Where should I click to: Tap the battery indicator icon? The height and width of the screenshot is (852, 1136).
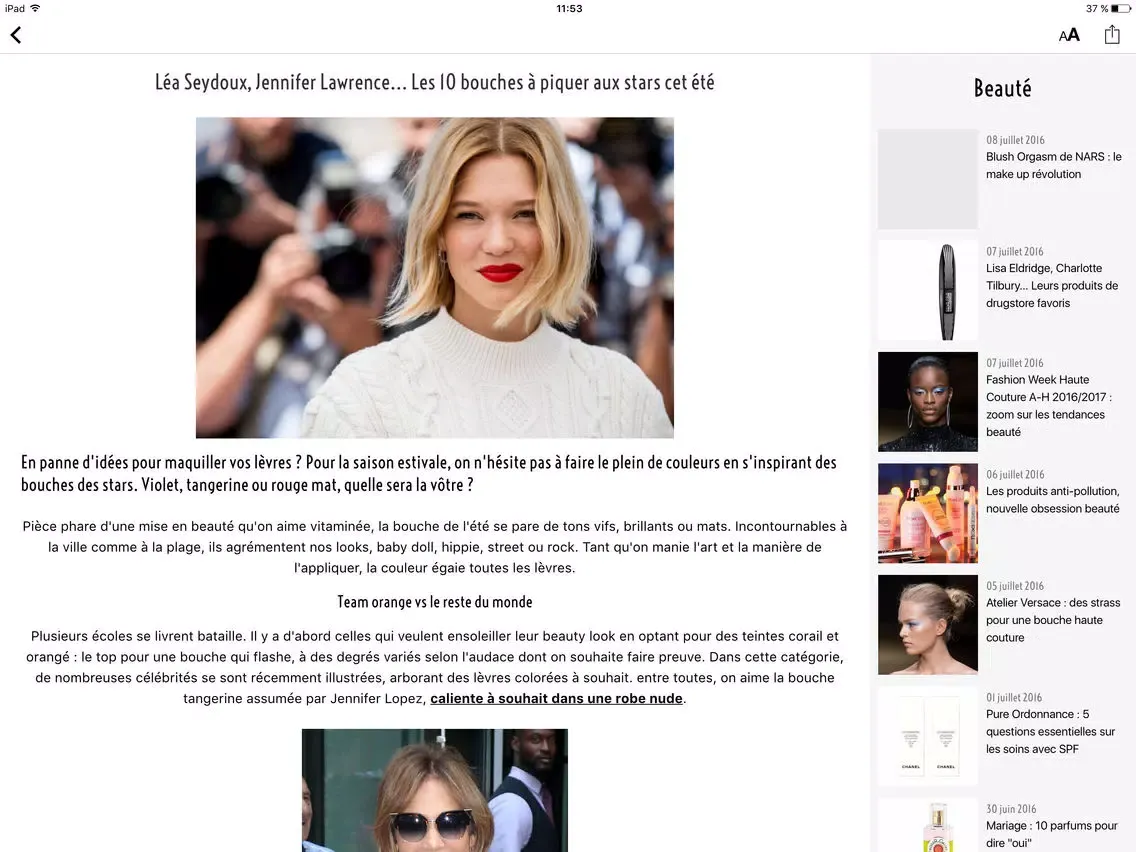tap(1121, 9)
